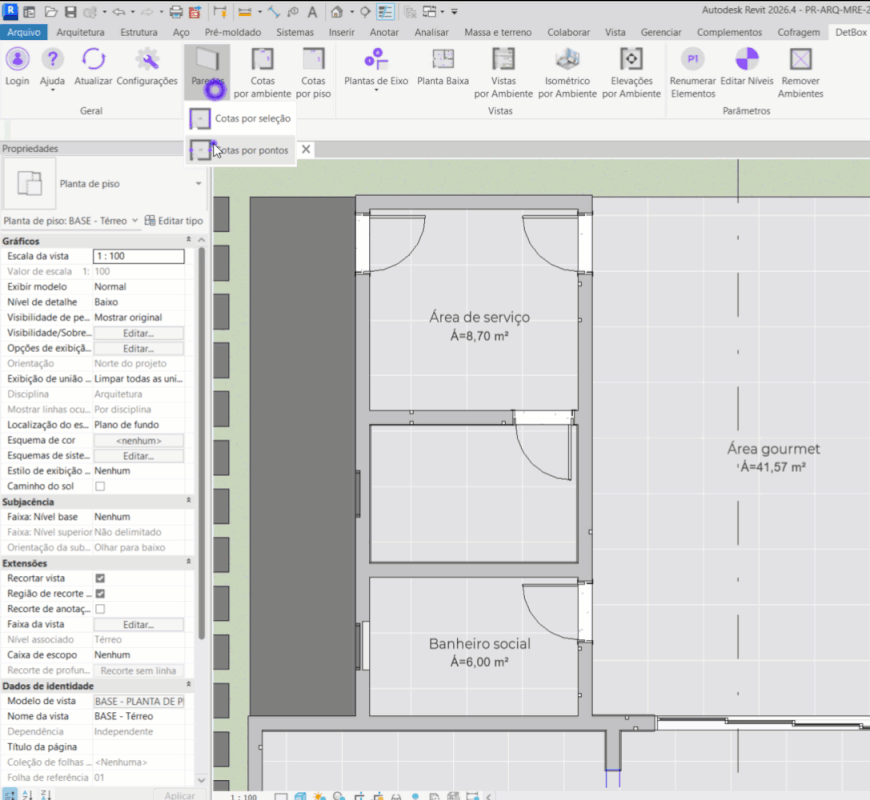Create Isométrico por Ambiente view
The image size is (870, 800).
pyautogui.click(x=567, y=73)
